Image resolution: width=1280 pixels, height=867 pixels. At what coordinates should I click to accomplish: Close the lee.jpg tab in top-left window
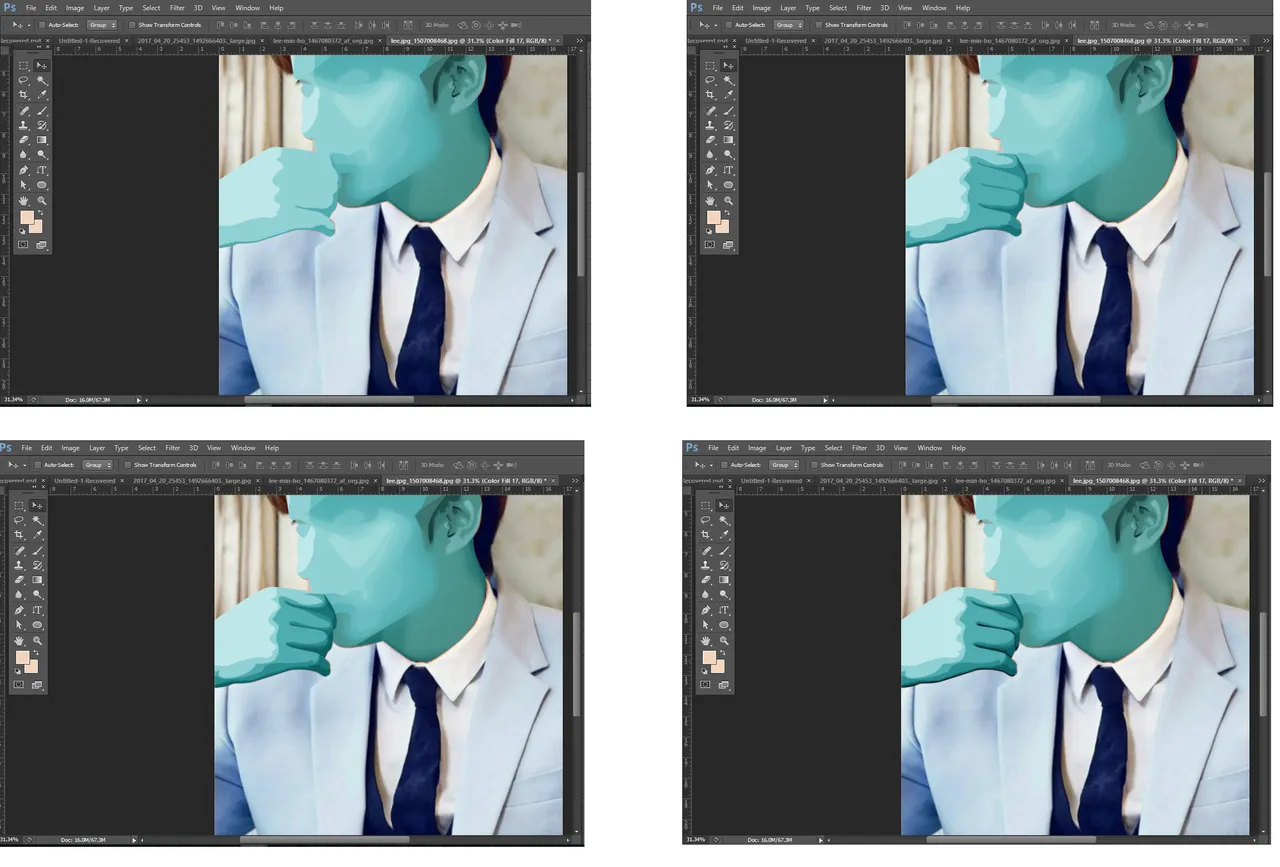[558, 40]
